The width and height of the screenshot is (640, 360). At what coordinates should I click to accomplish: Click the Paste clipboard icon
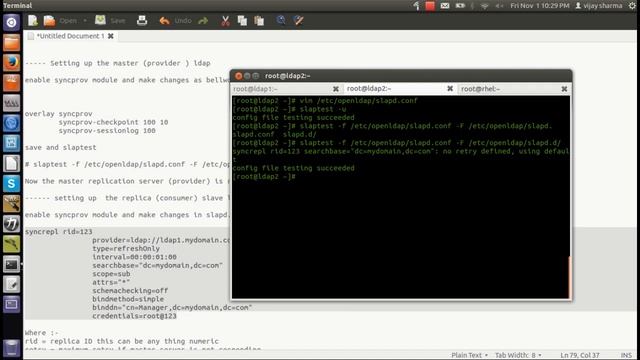259,20
